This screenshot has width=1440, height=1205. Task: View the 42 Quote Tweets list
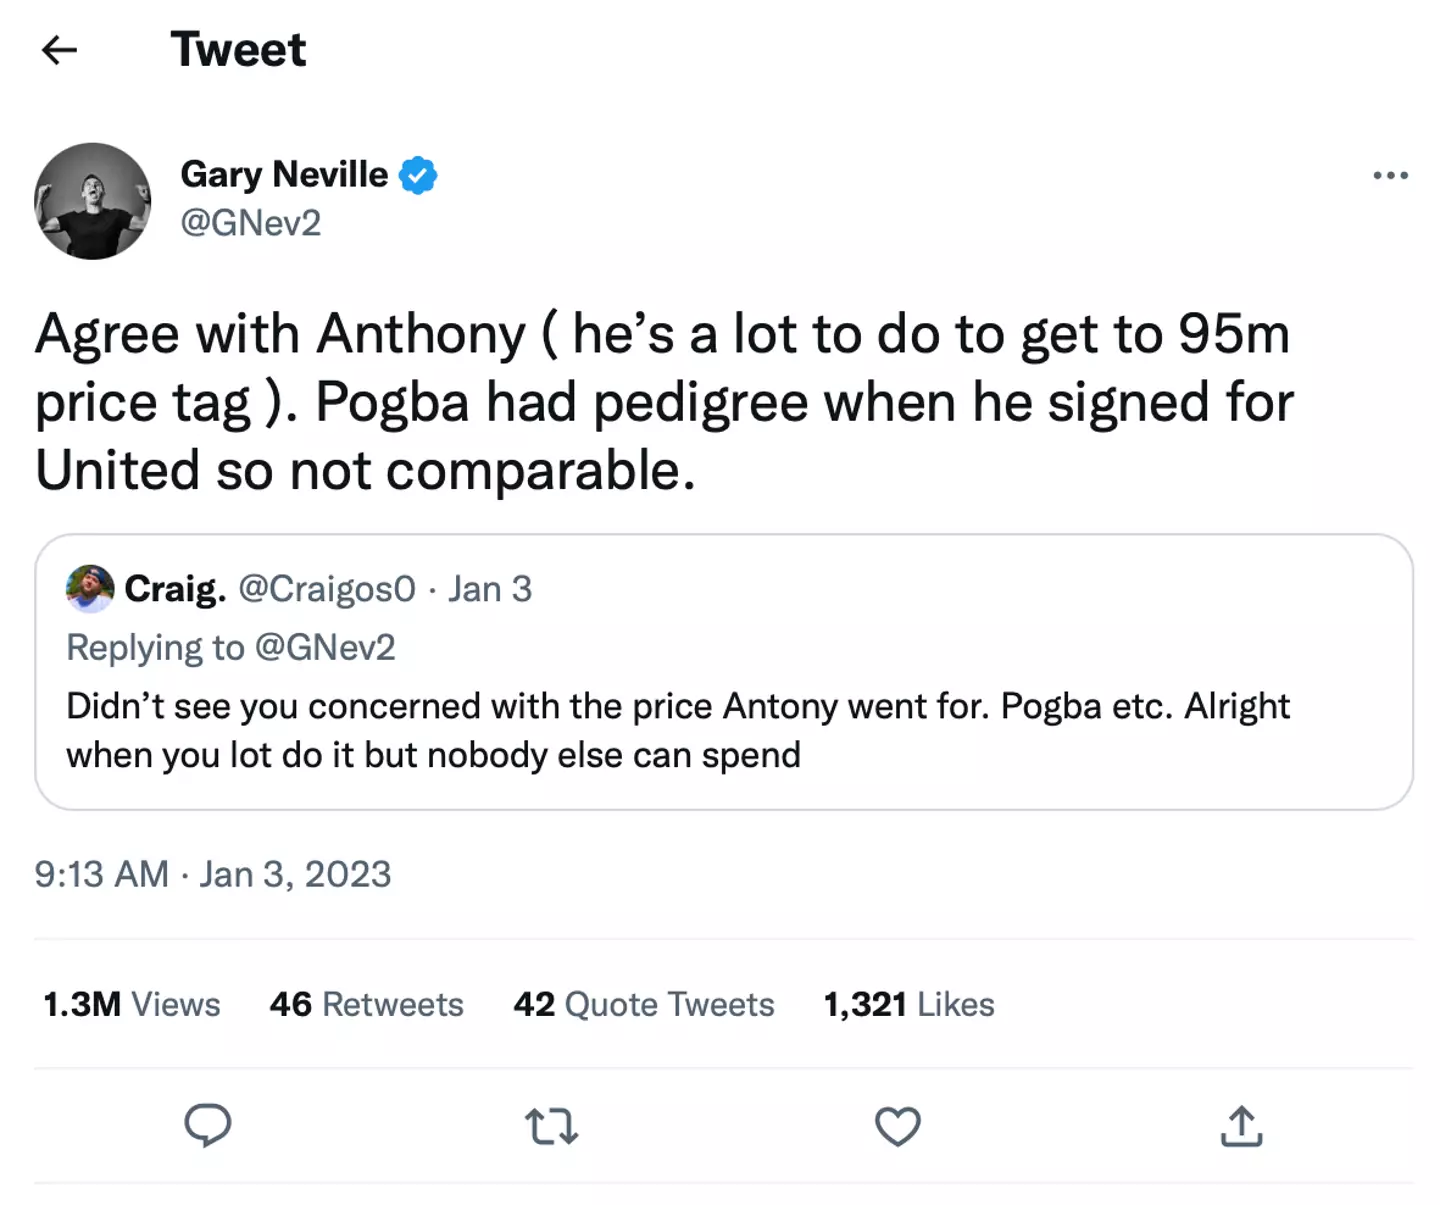(643, 1004)
